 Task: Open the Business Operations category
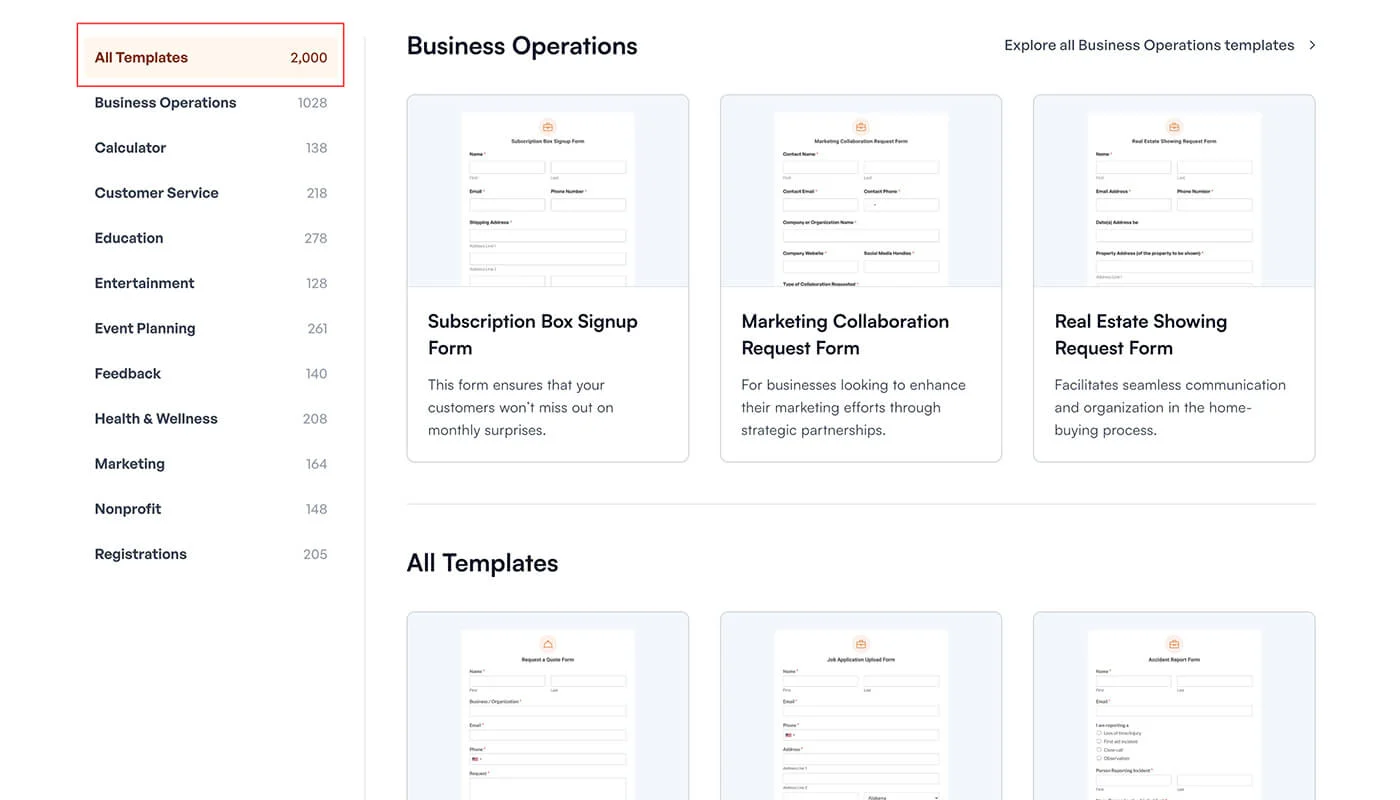click(165, 102)
